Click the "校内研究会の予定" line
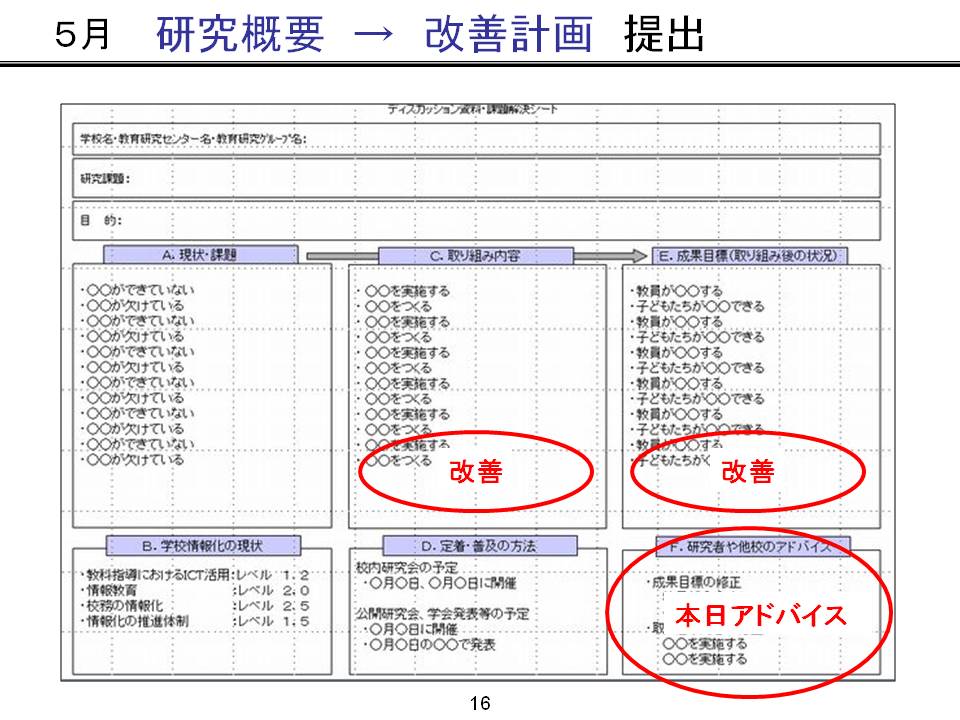Screen dimensions: 960x720 point(407,568)
